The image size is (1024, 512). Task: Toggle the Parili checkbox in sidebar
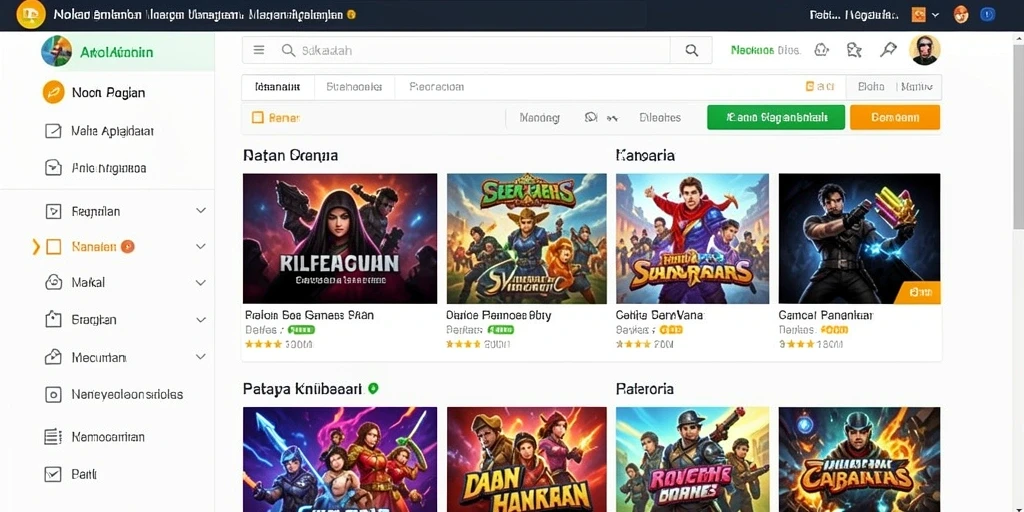[53, 474]
